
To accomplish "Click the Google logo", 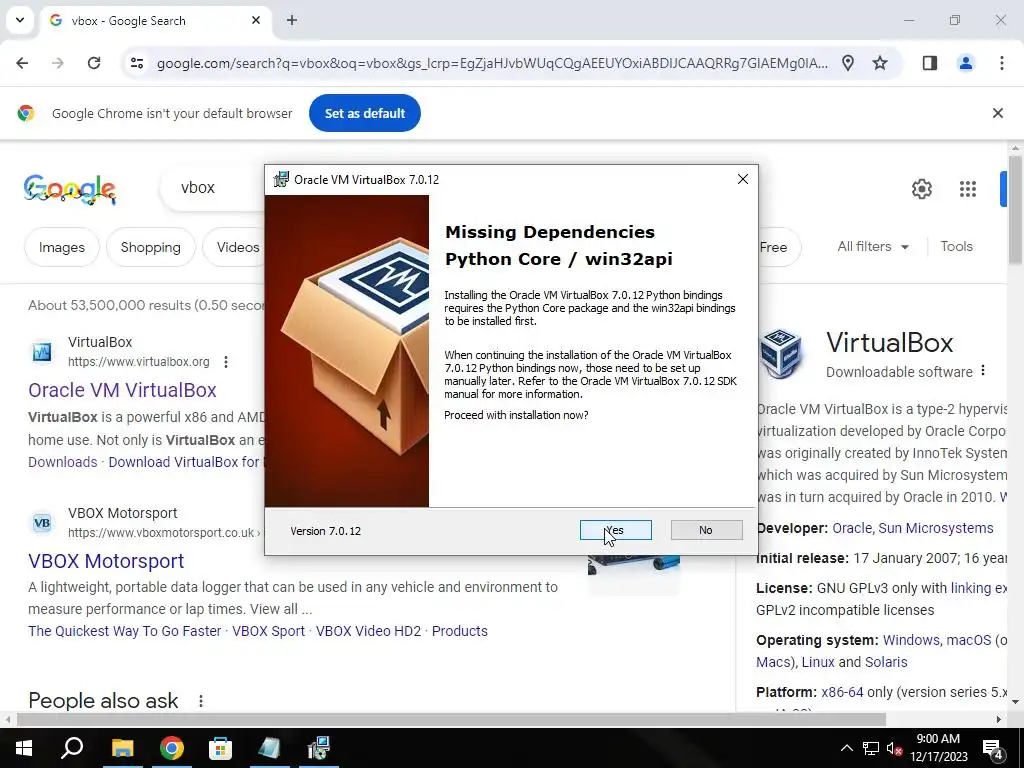I will coord(70,189).
